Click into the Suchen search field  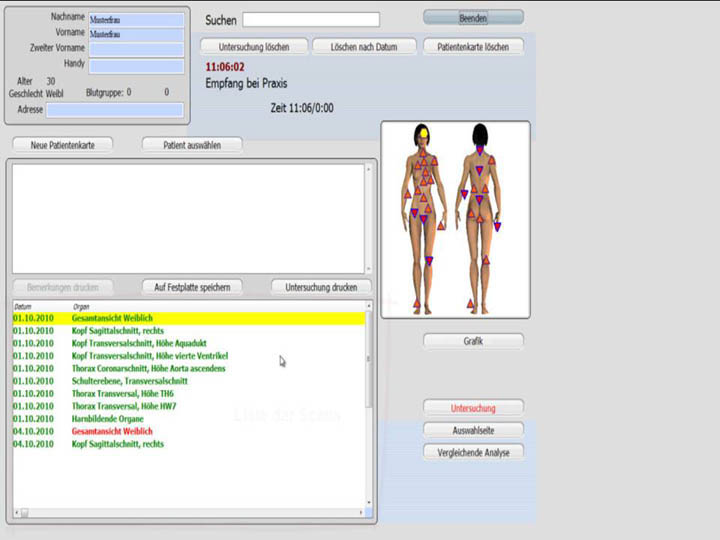coord(311,20)
